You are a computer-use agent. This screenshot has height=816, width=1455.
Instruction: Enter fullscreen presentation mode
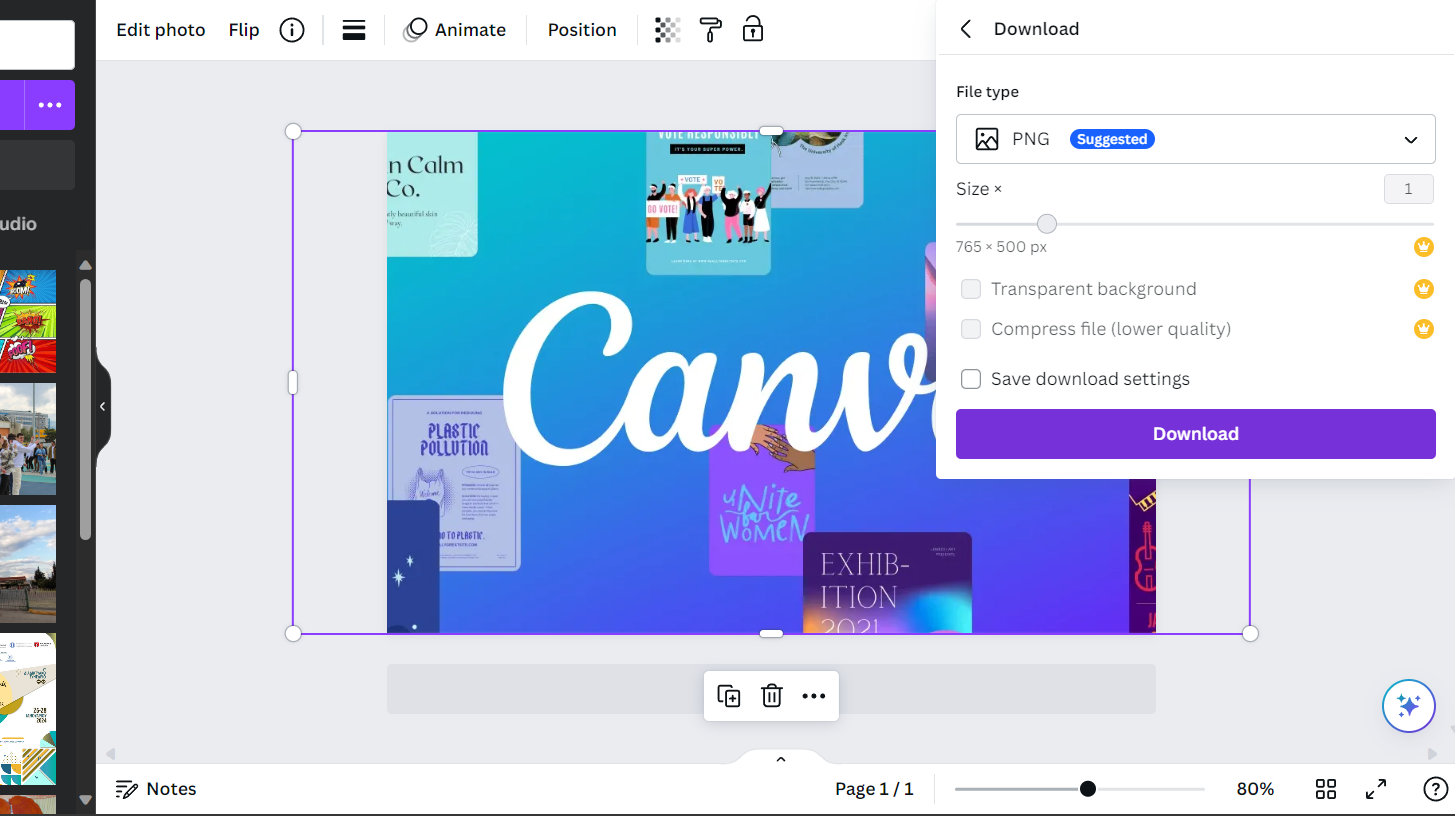point(1376,789)
